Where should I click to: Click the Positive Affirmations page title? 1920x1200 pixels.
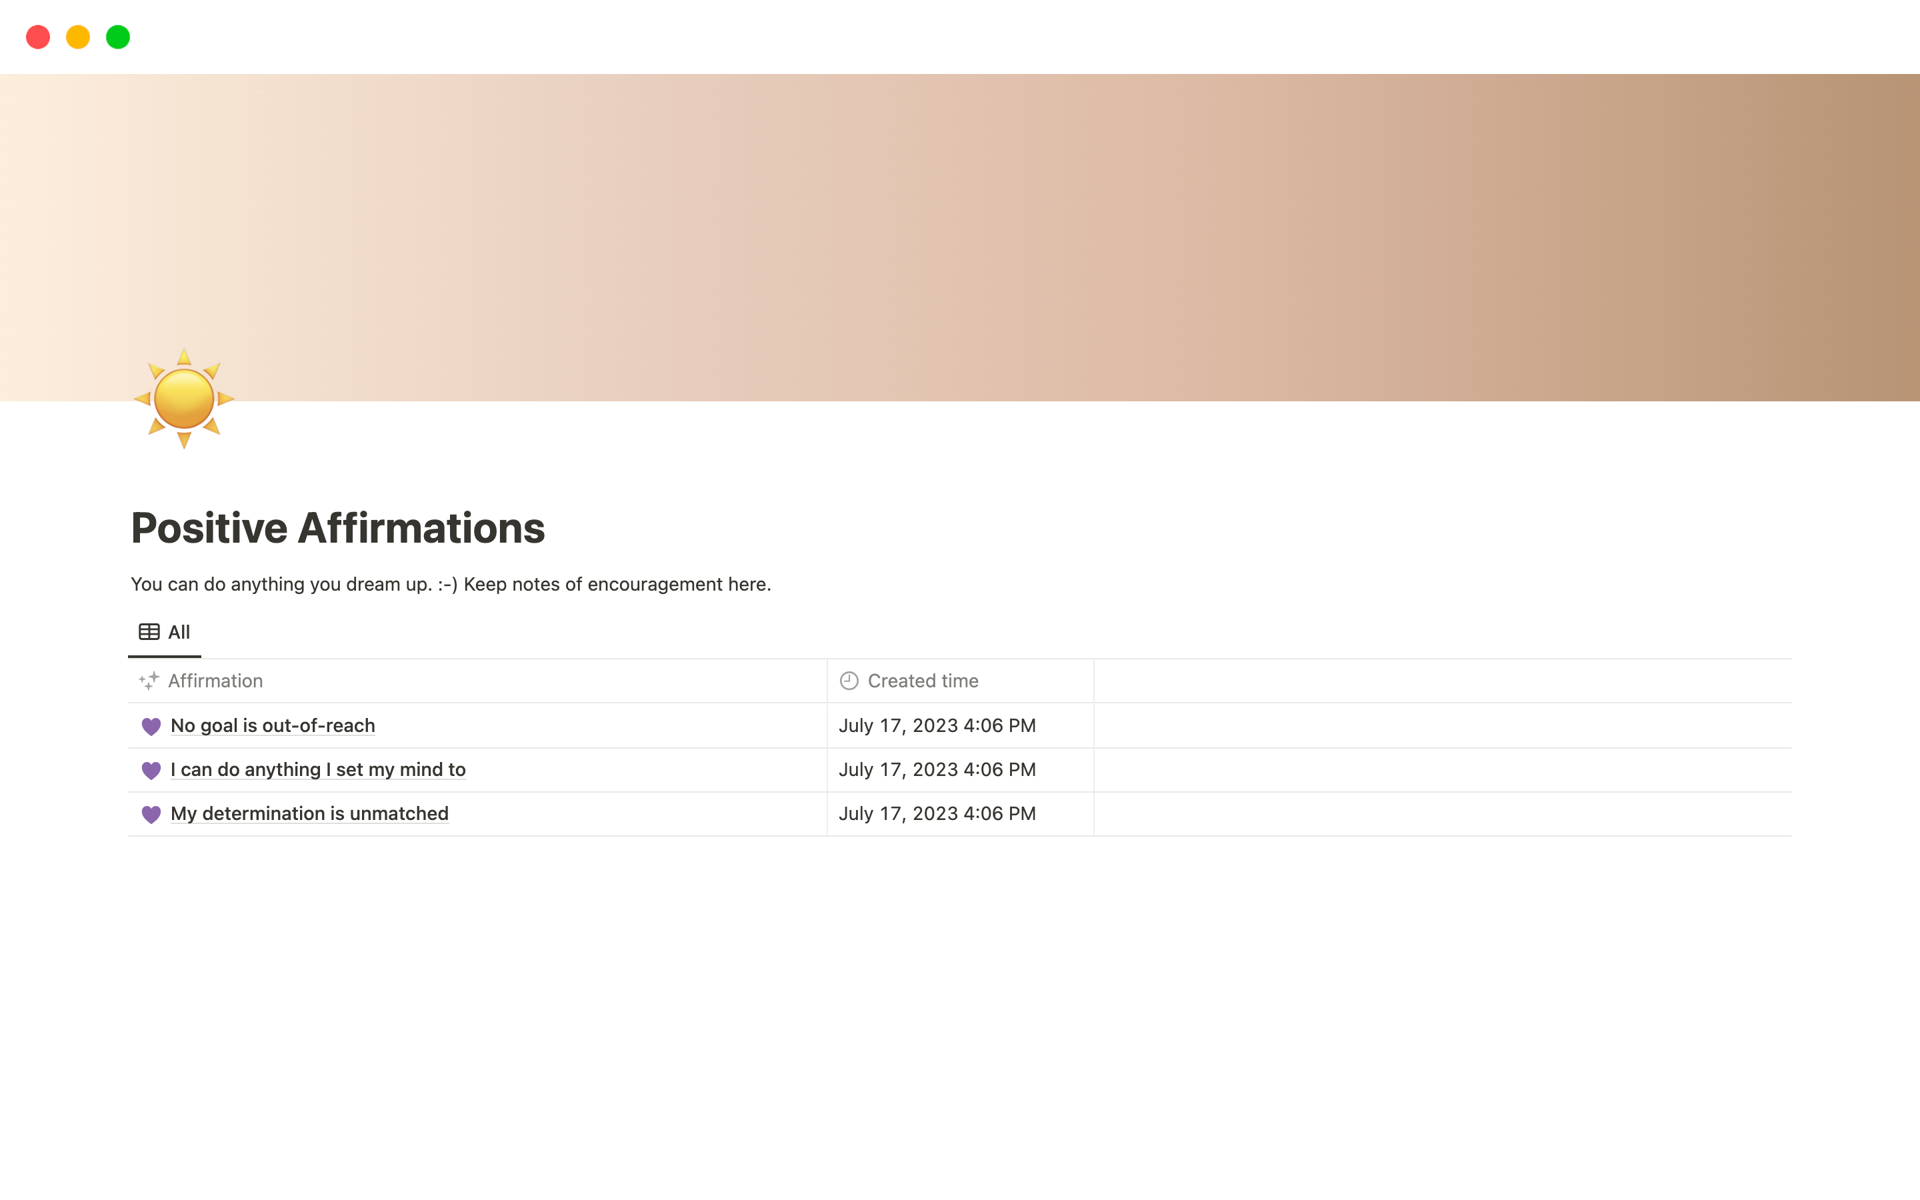[x=337, y=527]
